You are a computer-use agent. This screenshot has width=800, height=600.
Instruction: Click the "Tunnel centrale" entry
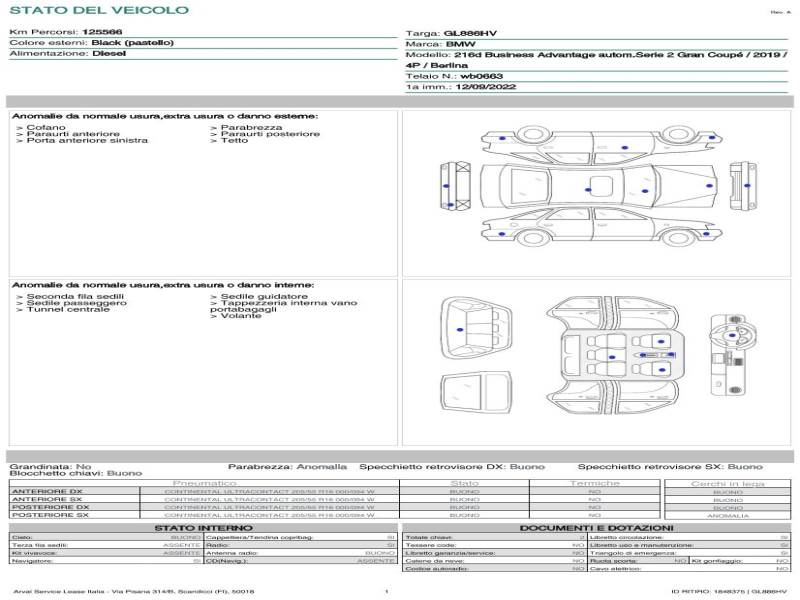68,309
